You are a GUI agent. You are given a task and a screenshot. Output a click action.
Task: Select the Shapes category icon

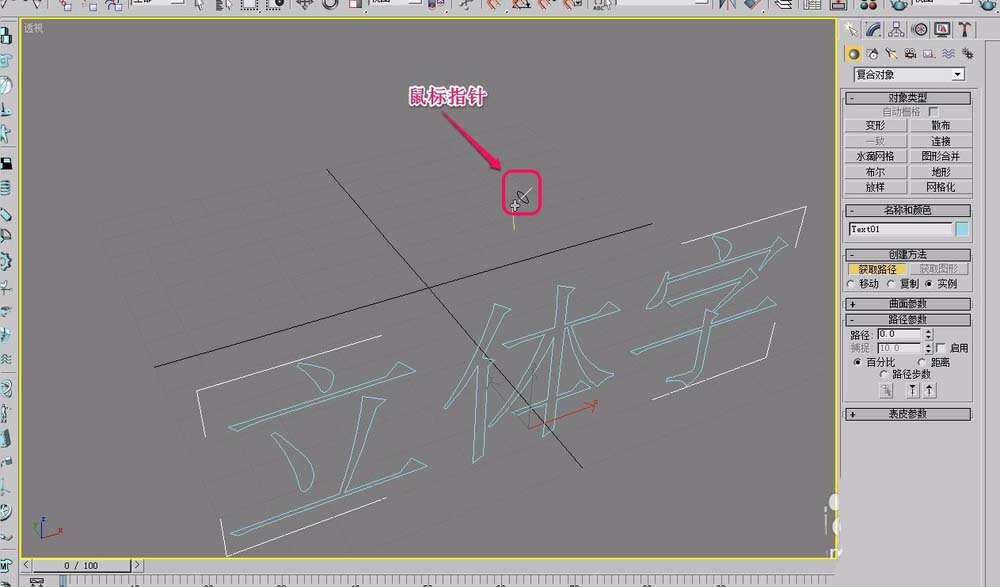873,53
